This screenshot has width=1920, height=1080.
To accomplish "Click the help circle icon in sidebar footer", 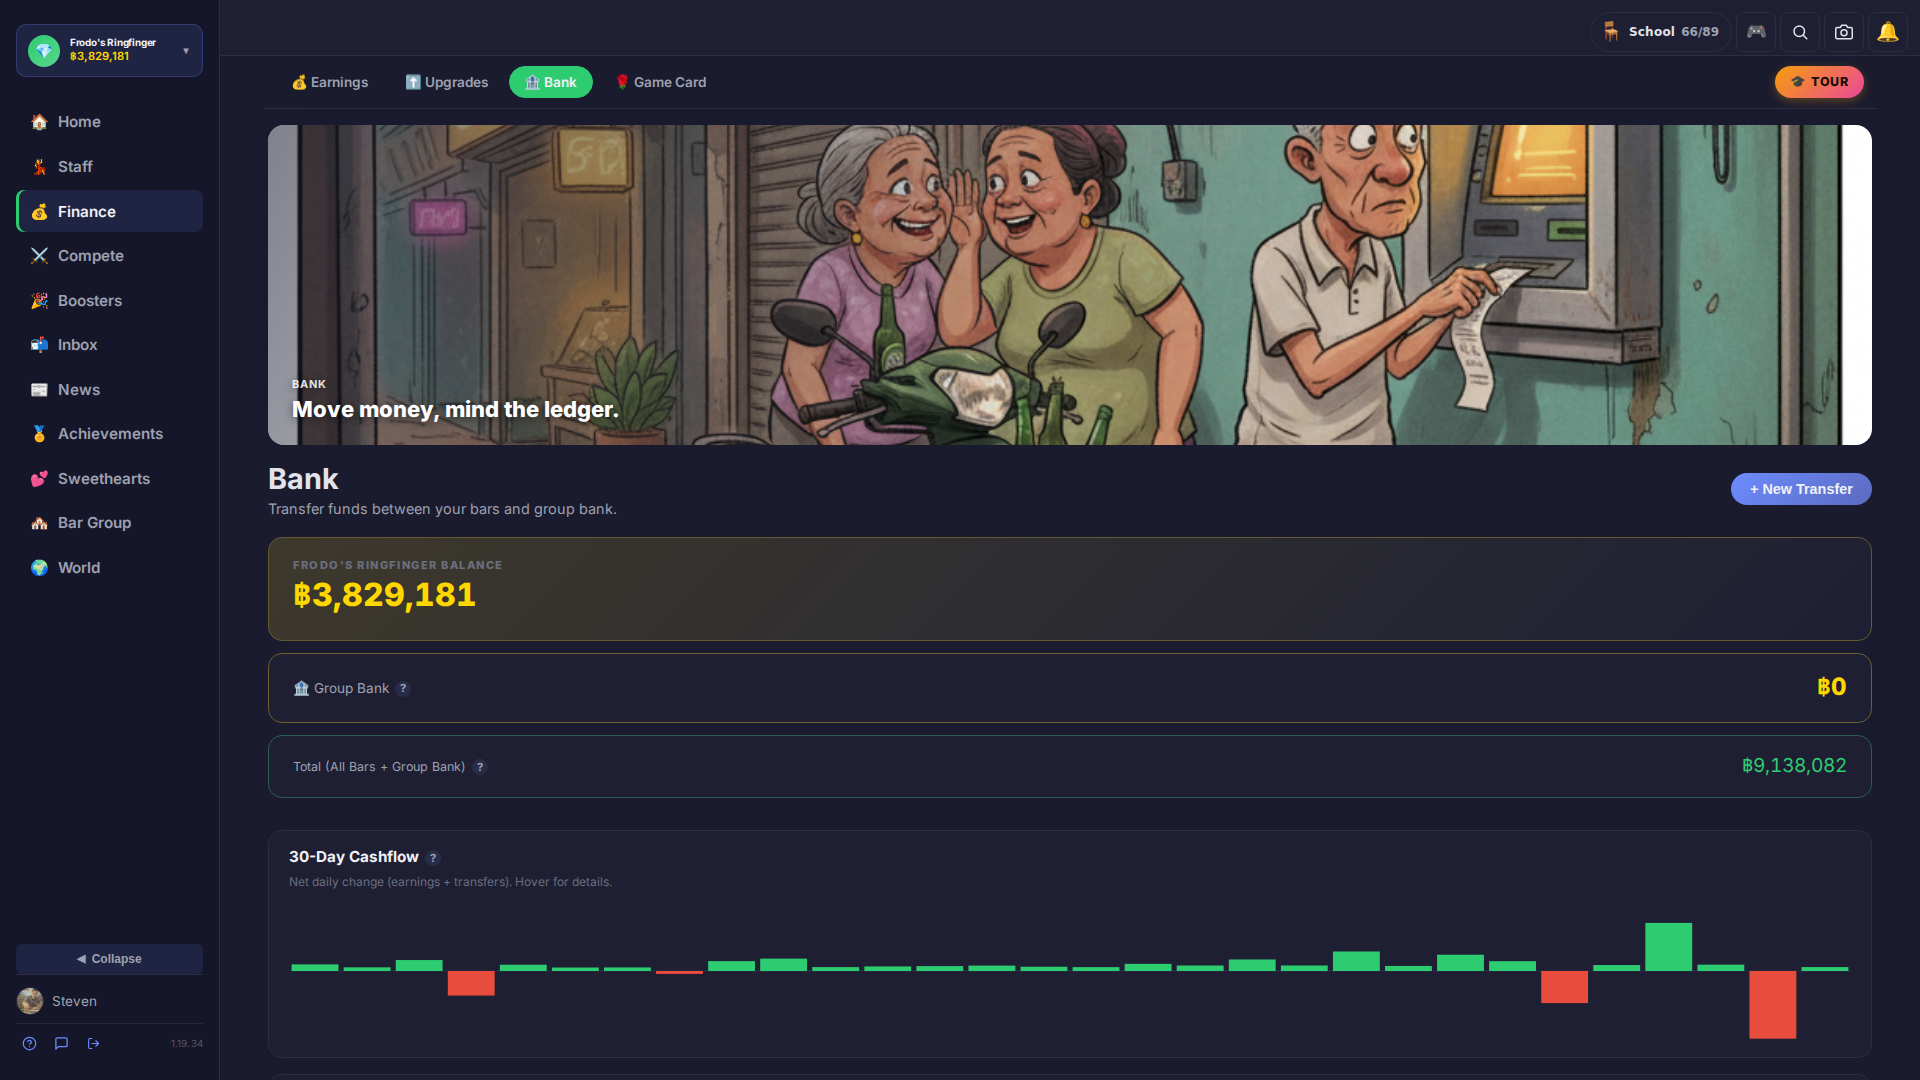I will pyautogui.click(x=30, y=1044).
